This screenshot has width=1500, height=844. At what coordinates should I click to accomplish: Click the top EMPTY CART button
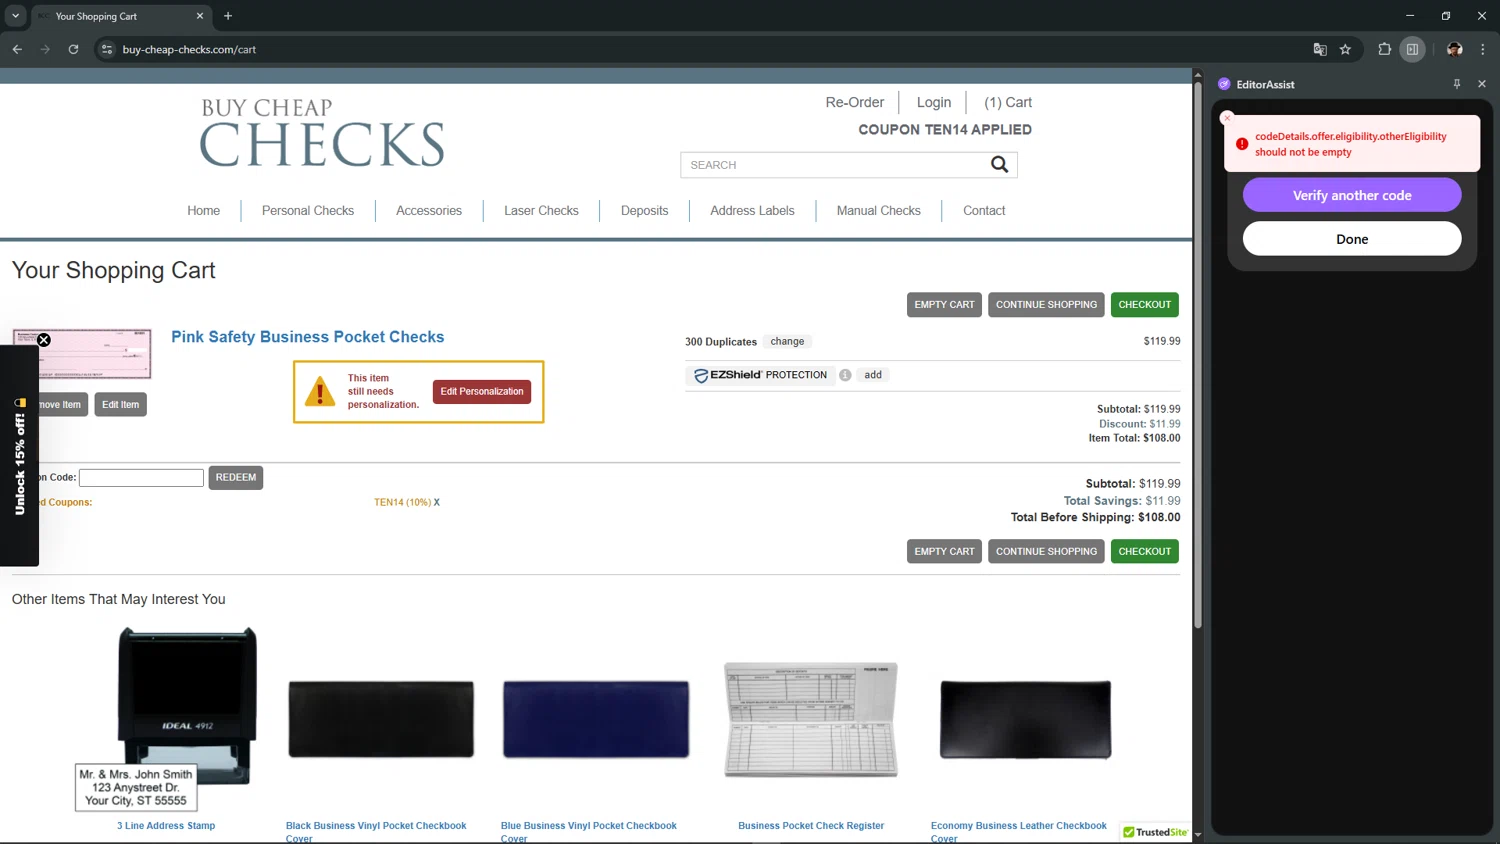[x=944, y=305]
